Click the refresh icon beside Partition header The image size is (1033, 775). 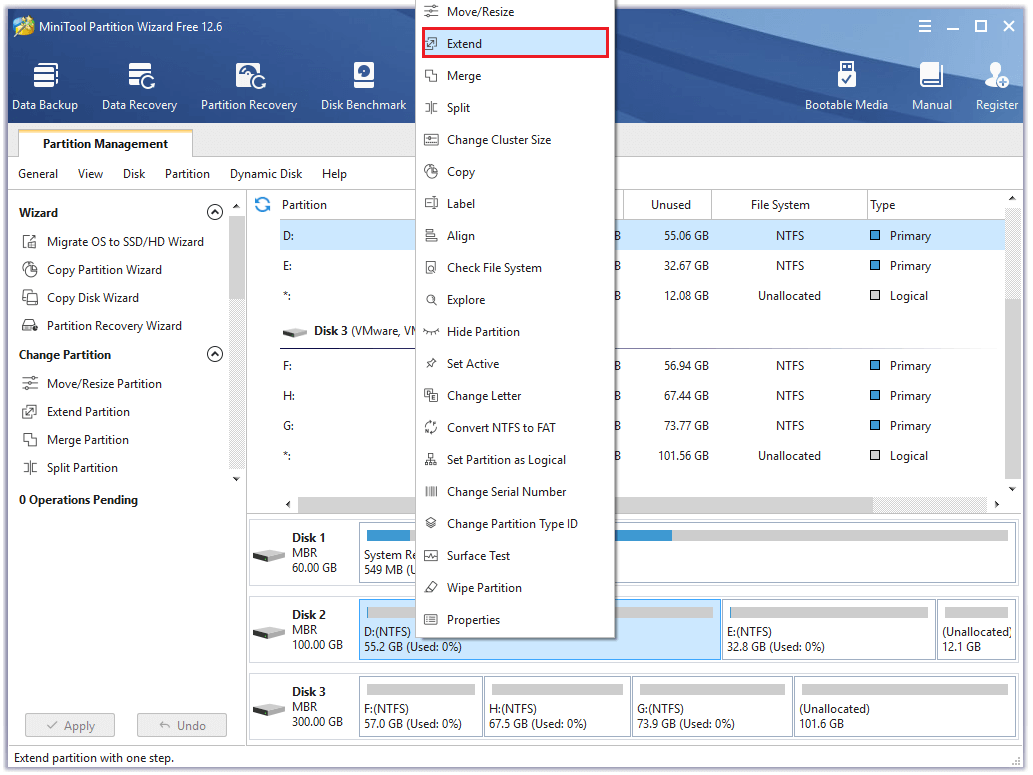[263, 205]
